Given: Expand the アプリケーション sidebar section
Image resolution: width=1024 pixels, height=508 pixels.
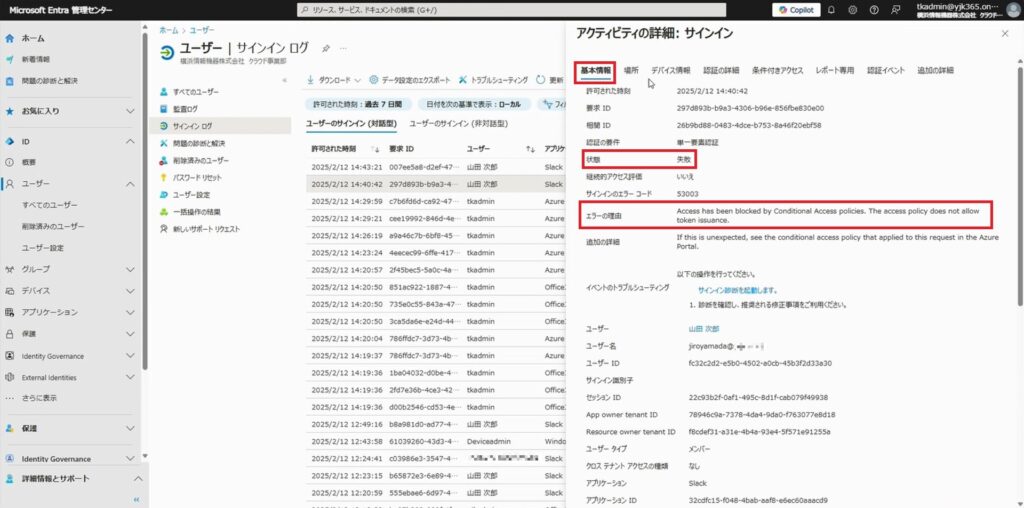Looking at the screenshot, I should (130, 312).
